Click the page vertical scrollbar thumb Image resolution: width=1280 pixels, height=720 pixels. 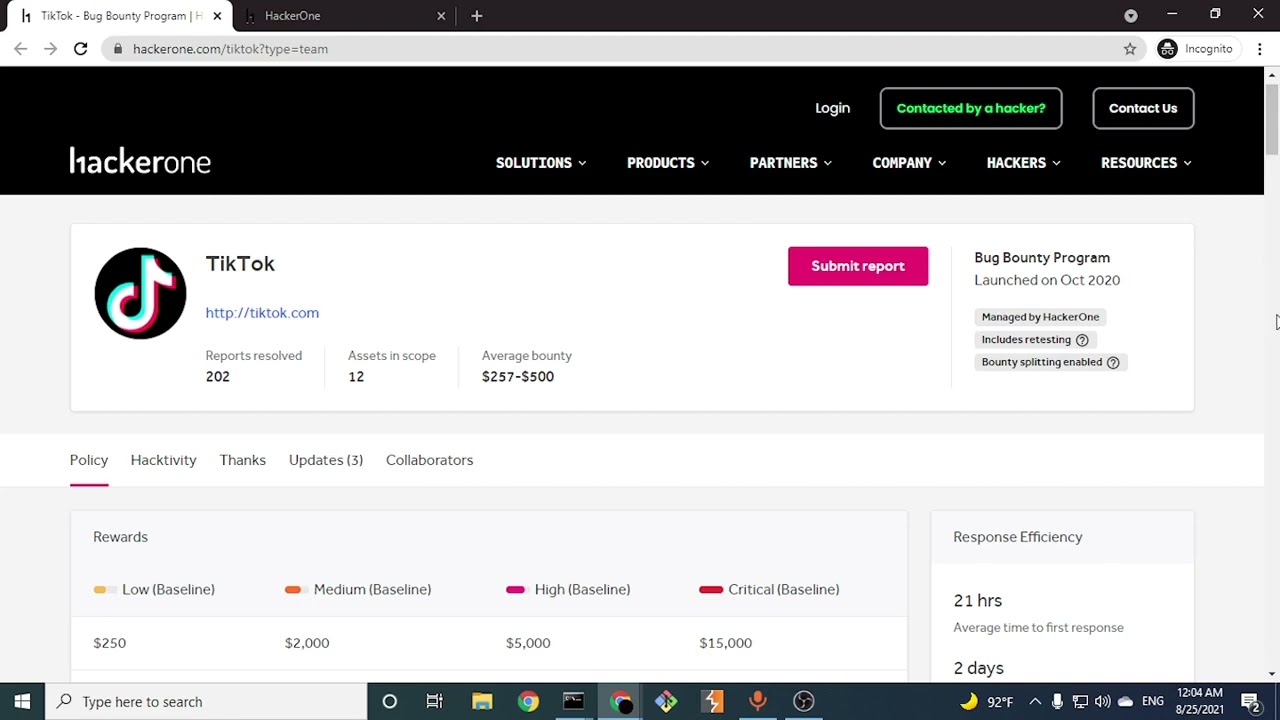tap(1272, 120)
